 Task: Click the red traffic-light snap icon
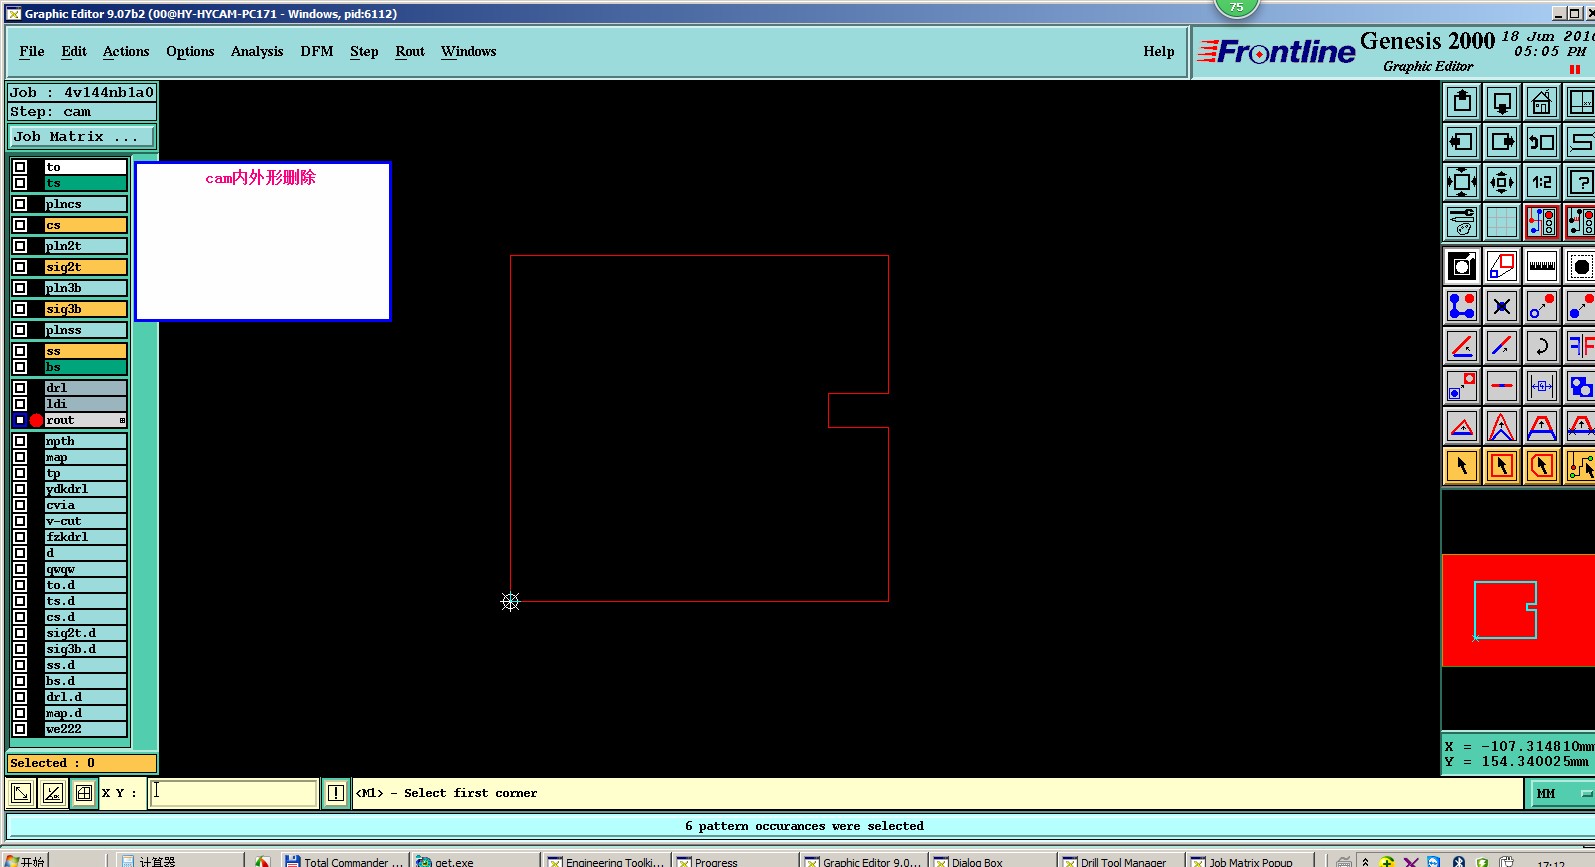(1542, 222)
